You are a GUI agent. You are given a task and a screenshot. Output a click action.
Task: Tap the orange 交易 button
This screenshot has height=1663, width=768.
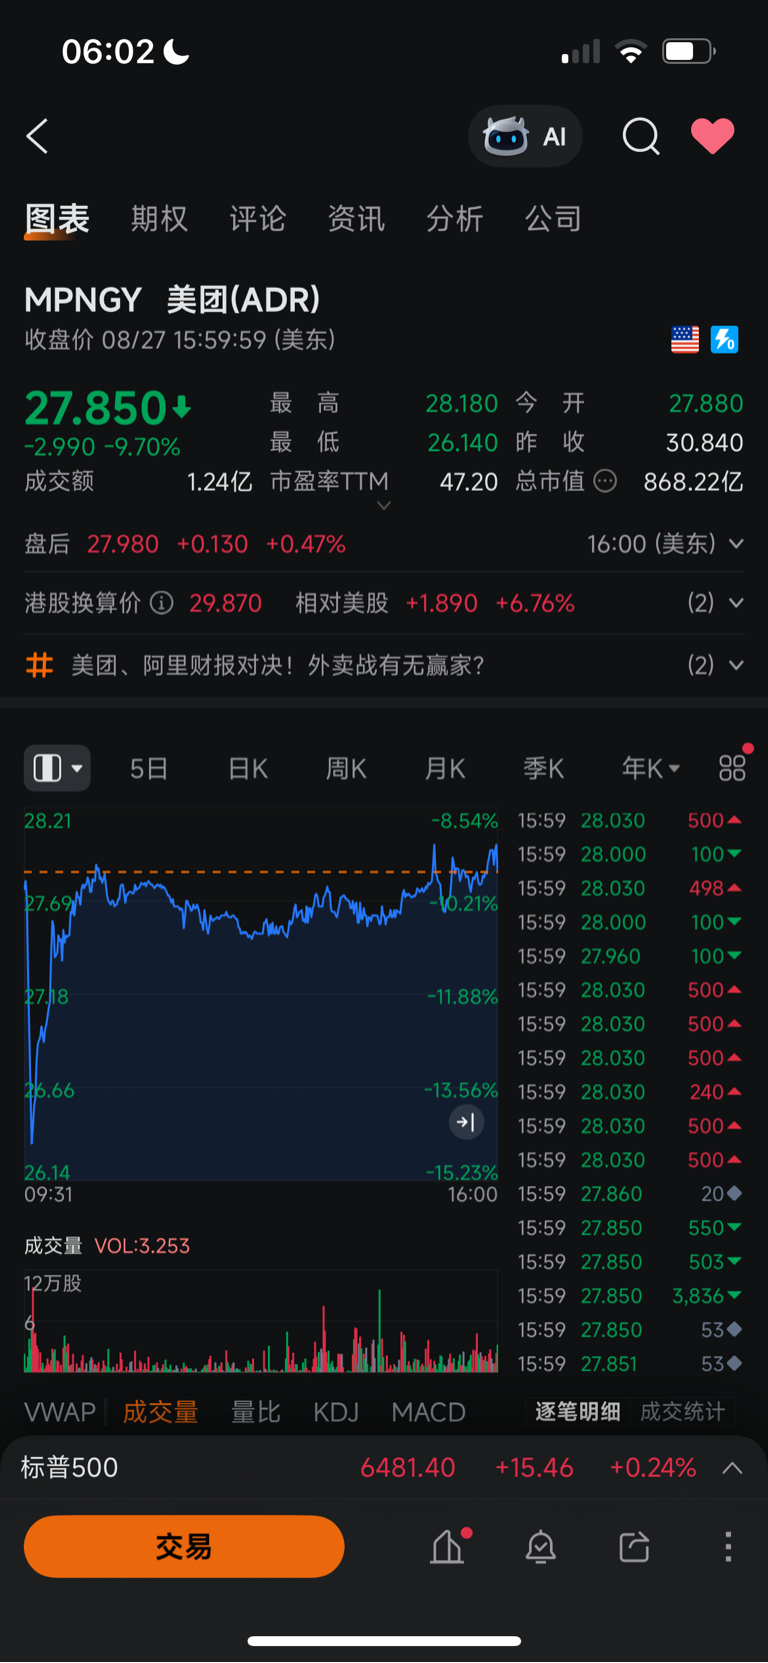pos(184,1547)
